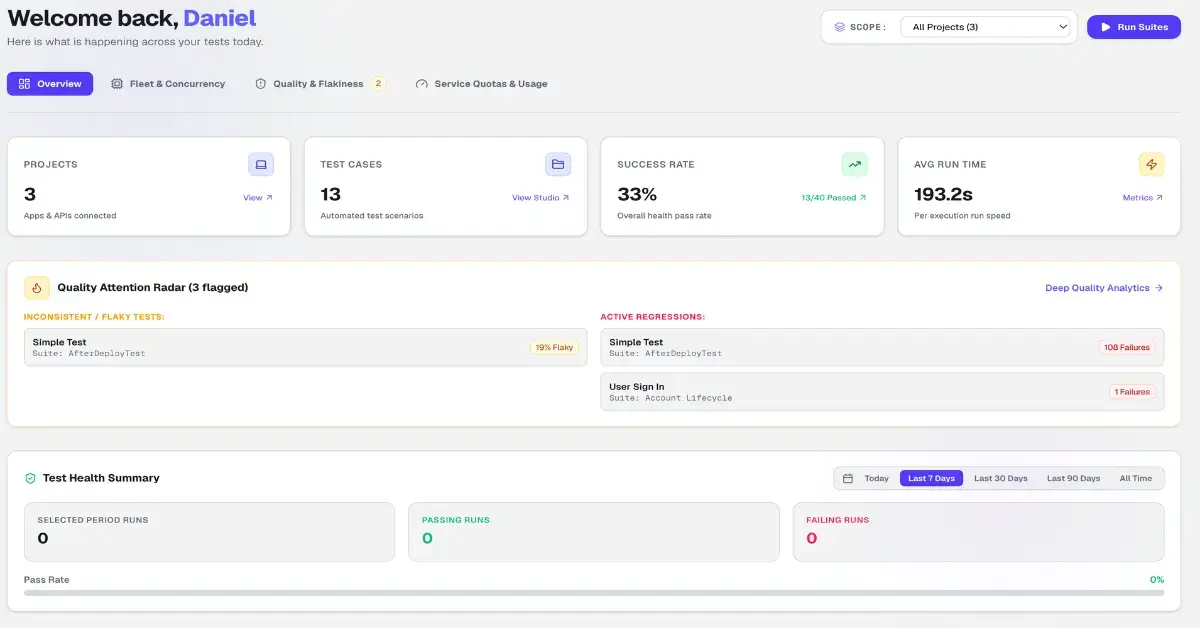Click the 1 Failures badge

[x=1132, y=392]
